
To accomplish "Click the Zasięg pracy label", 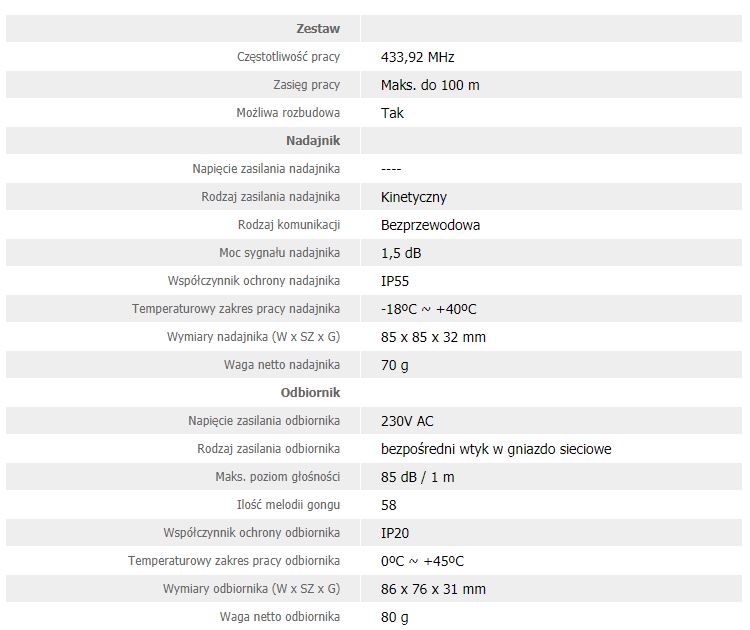I will 307,85.
